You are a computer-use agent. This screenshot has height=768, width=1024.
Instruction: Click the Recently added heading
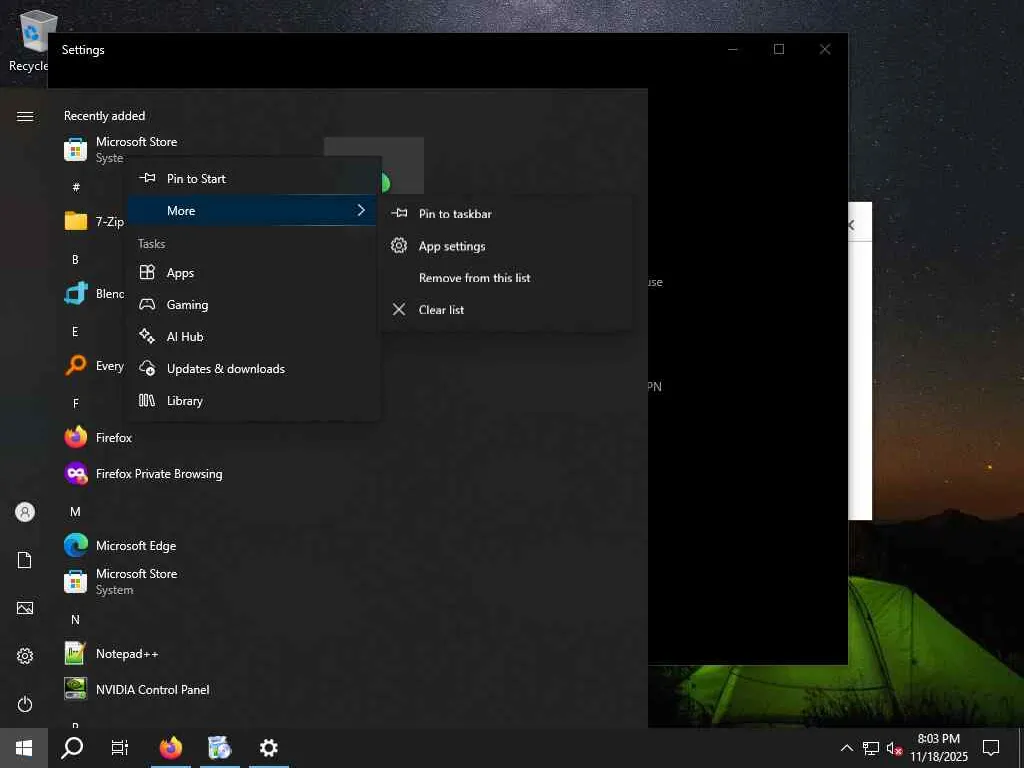[x=104, y=116]
